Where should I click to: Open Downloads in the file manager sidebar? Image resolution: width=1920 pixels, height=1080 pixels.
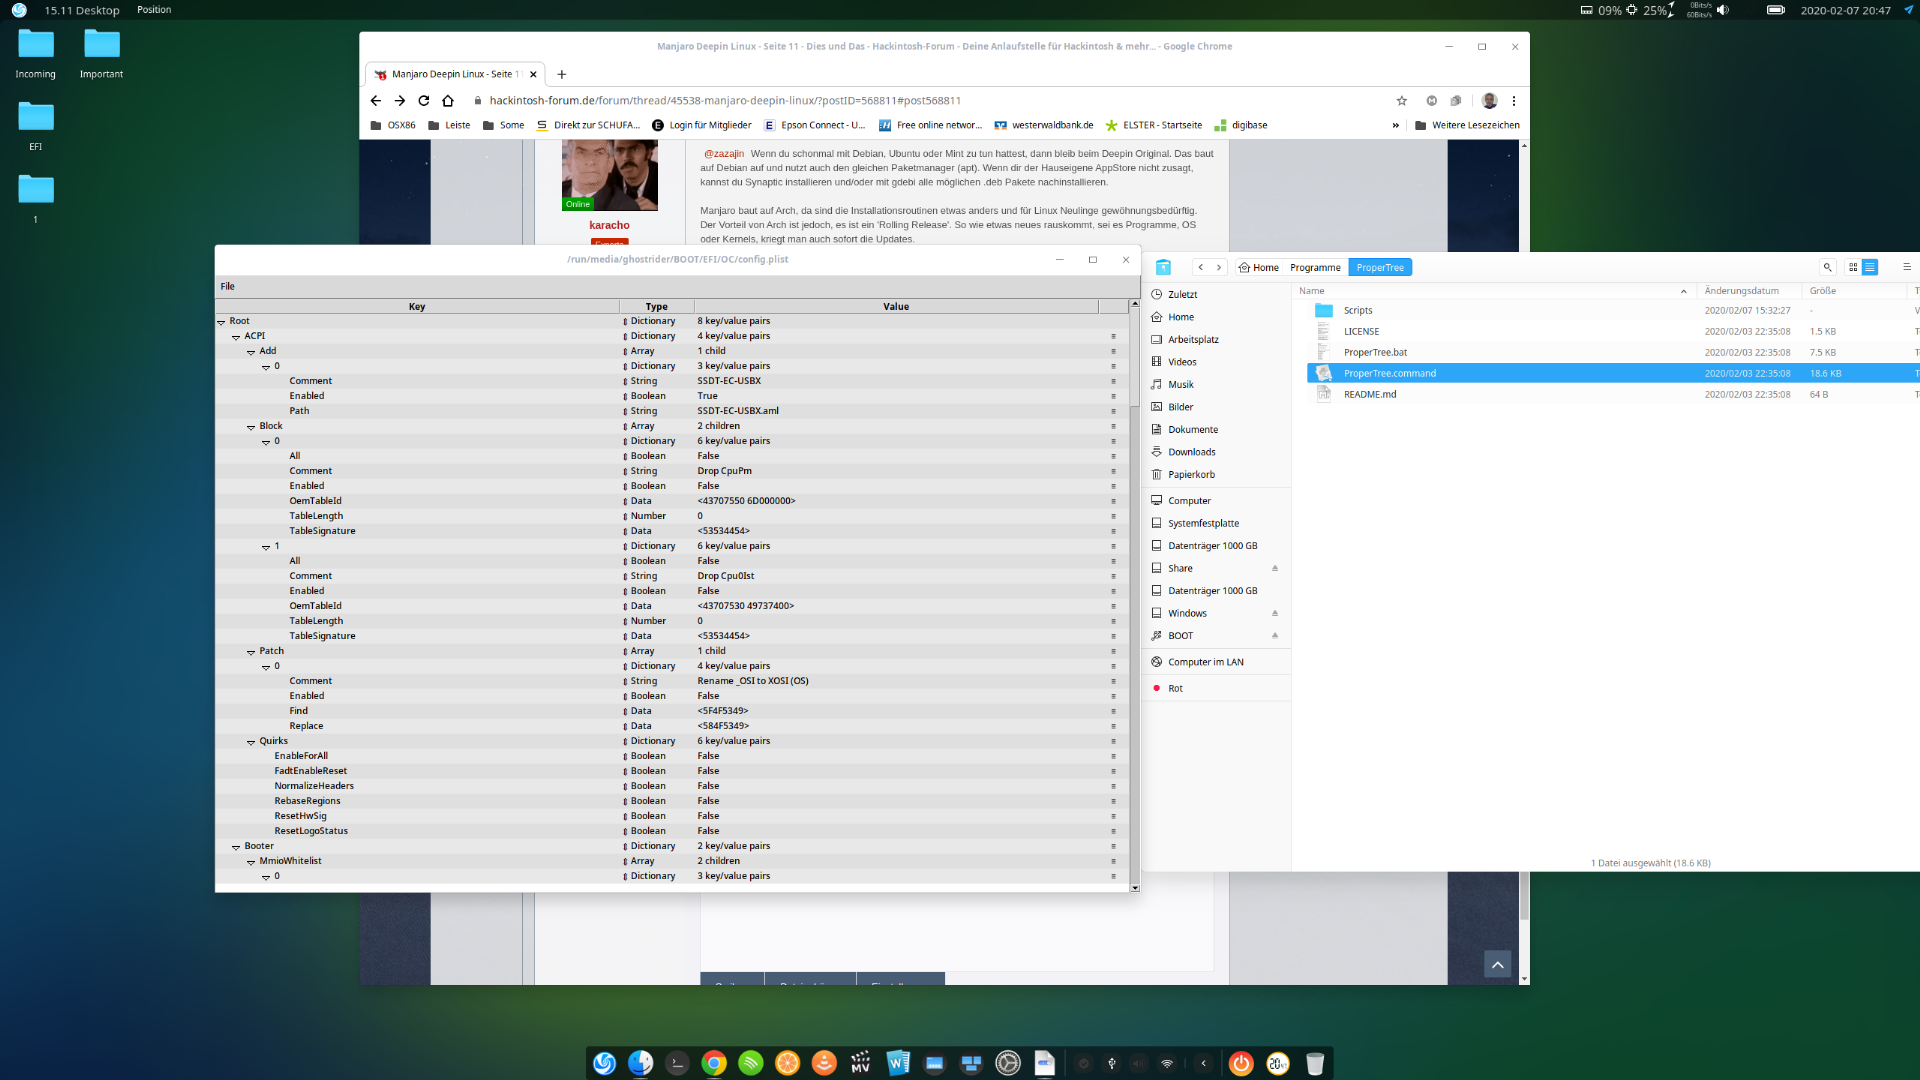(1191, 452)
